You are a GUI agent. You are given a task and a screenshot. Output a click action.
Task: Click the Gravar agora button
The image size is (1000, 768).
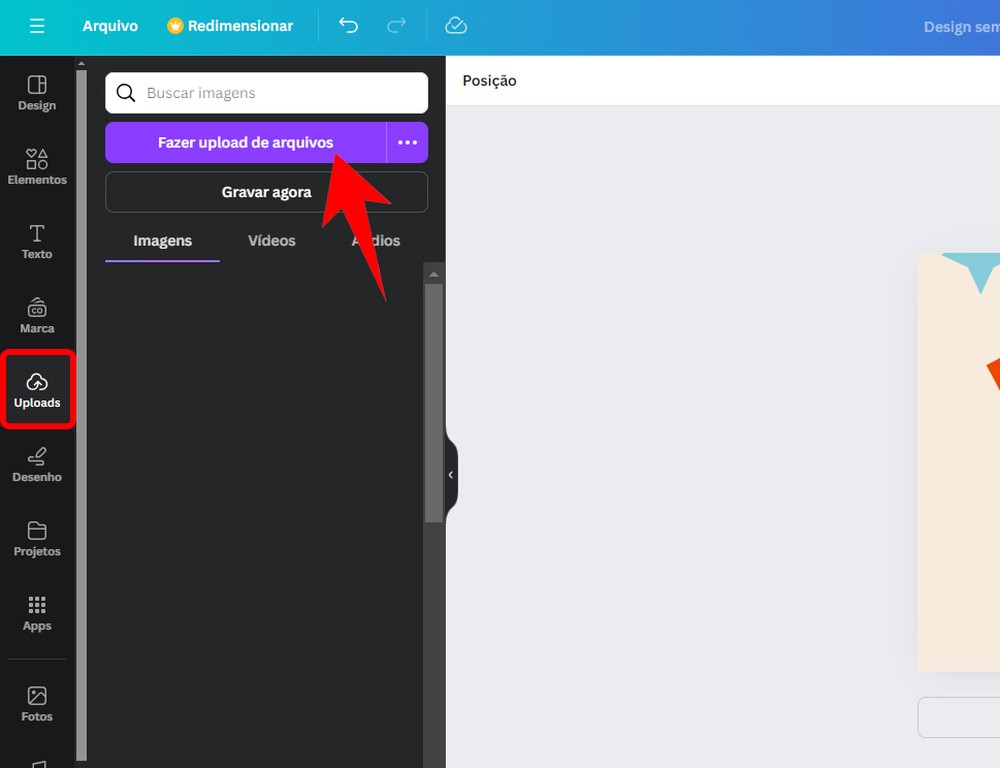point(266,192)
